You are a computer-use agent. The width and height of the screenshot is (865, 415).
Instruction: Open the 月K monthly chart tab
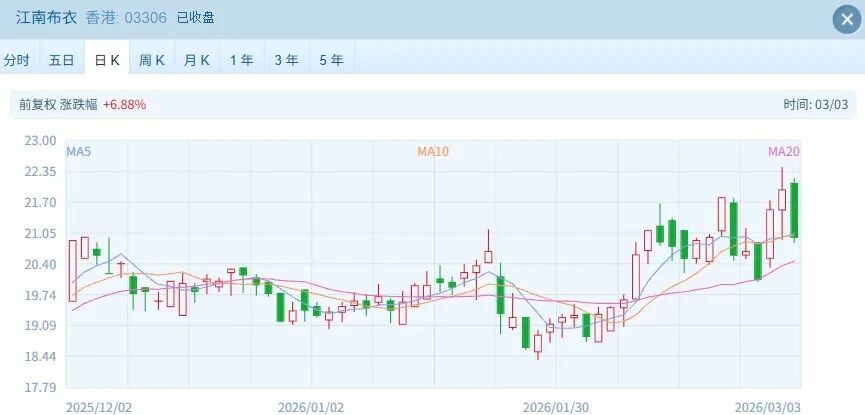(197, 60)
